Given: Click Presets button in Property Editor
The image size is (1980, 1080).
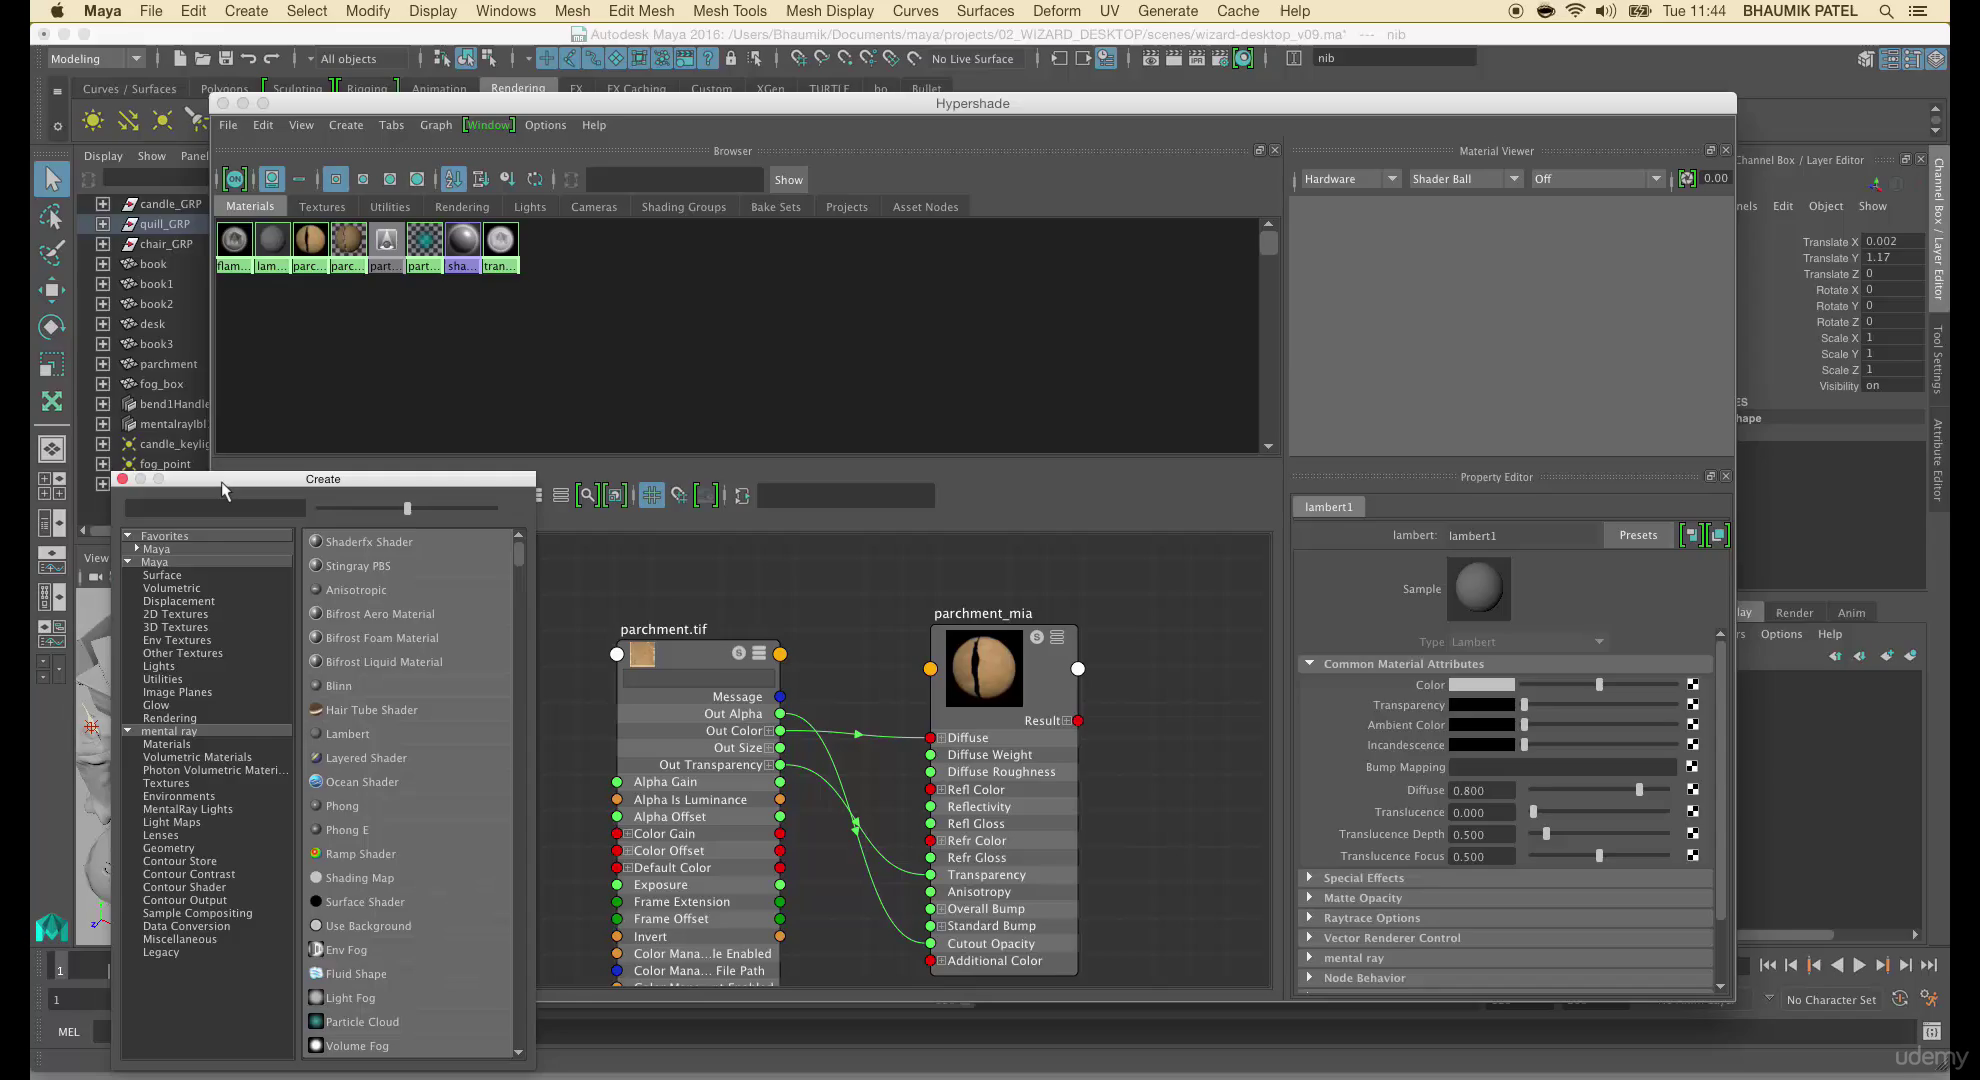Looking at the screenshot, I should tap(1638, 535).
